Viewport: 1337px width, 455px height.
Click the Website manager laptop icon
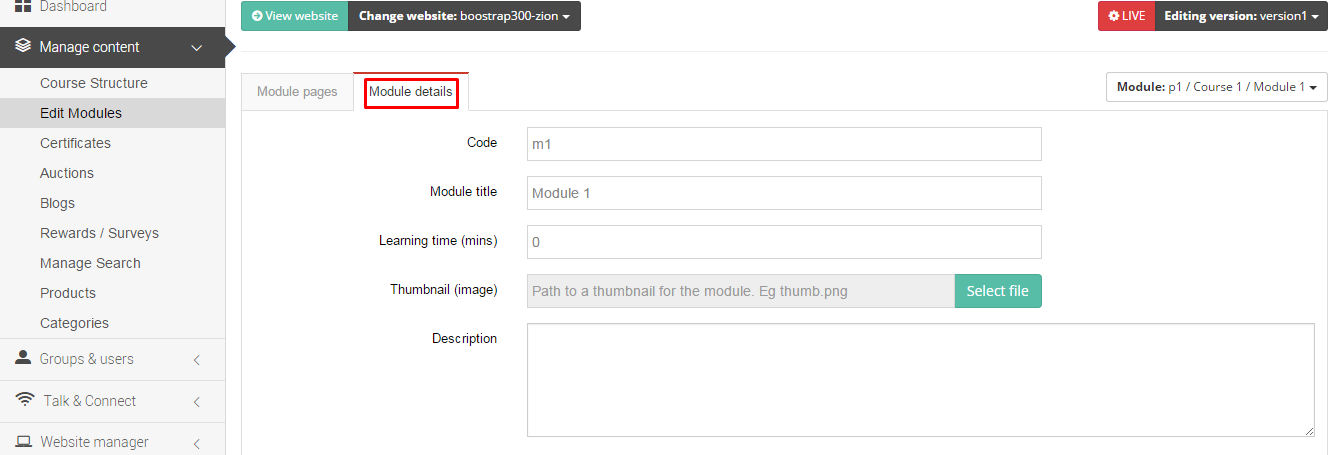(x=23, y=442)
